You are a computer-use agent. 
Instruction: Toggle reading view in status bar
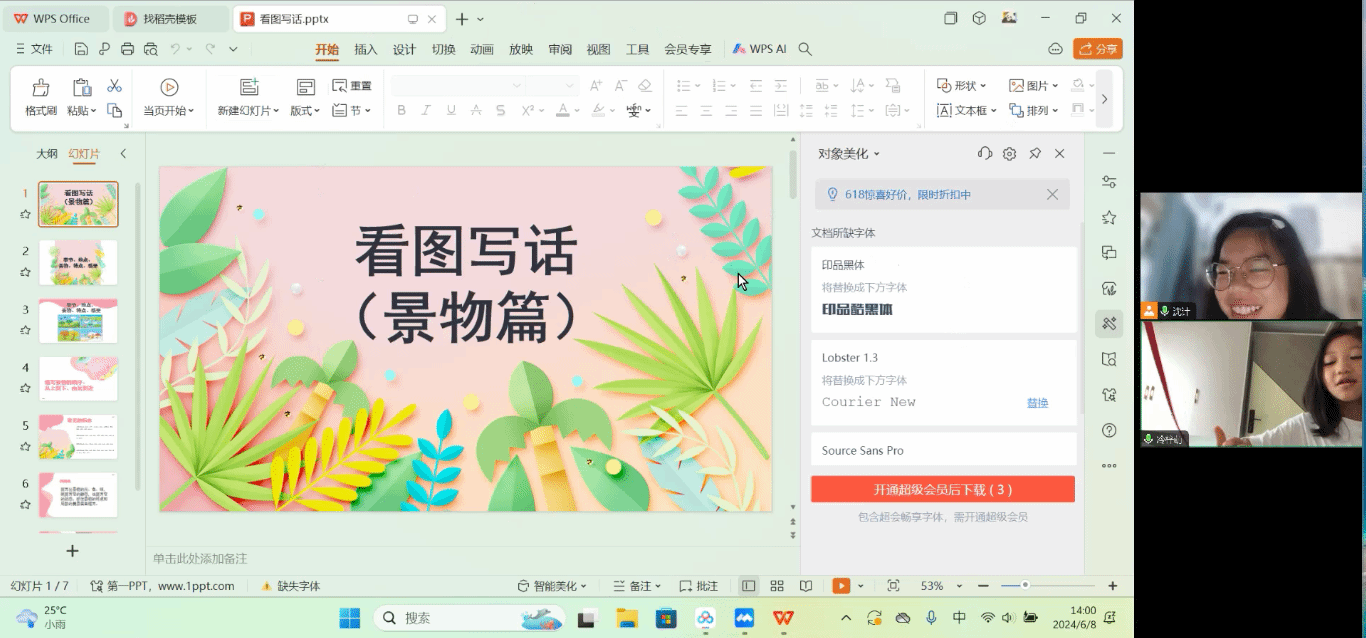[806, 586]
